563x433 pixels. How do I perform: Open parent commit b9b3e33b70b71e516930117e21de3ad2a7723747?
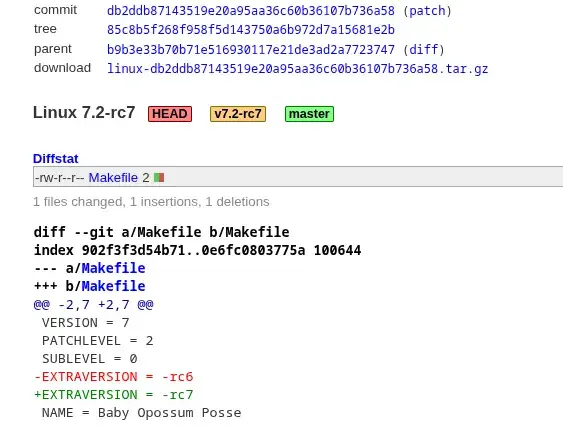pyautogui.click(x=251, y=49)
